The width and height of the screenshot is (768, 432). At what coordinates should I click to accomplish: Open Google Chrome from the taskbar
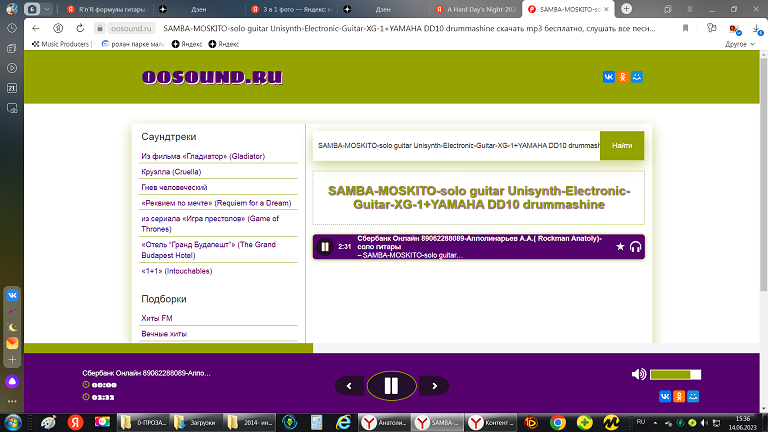(x=557, y=422)
